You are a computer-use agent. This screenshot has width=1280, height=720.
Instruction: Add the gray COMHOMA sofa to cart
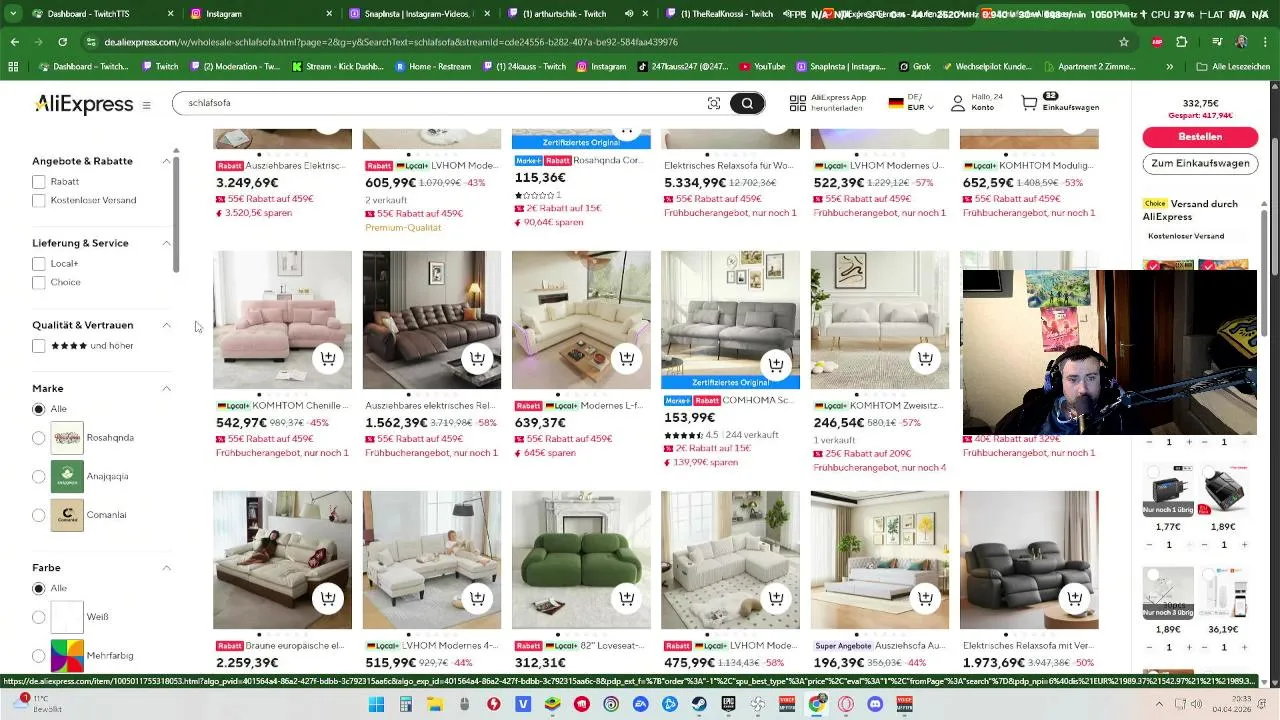click(x=775, y=364)
